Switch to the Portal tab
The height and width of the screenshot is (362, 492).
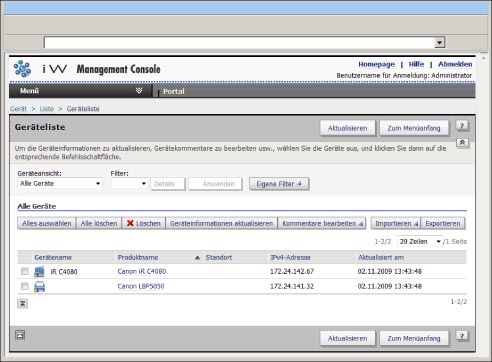[174, 91]
